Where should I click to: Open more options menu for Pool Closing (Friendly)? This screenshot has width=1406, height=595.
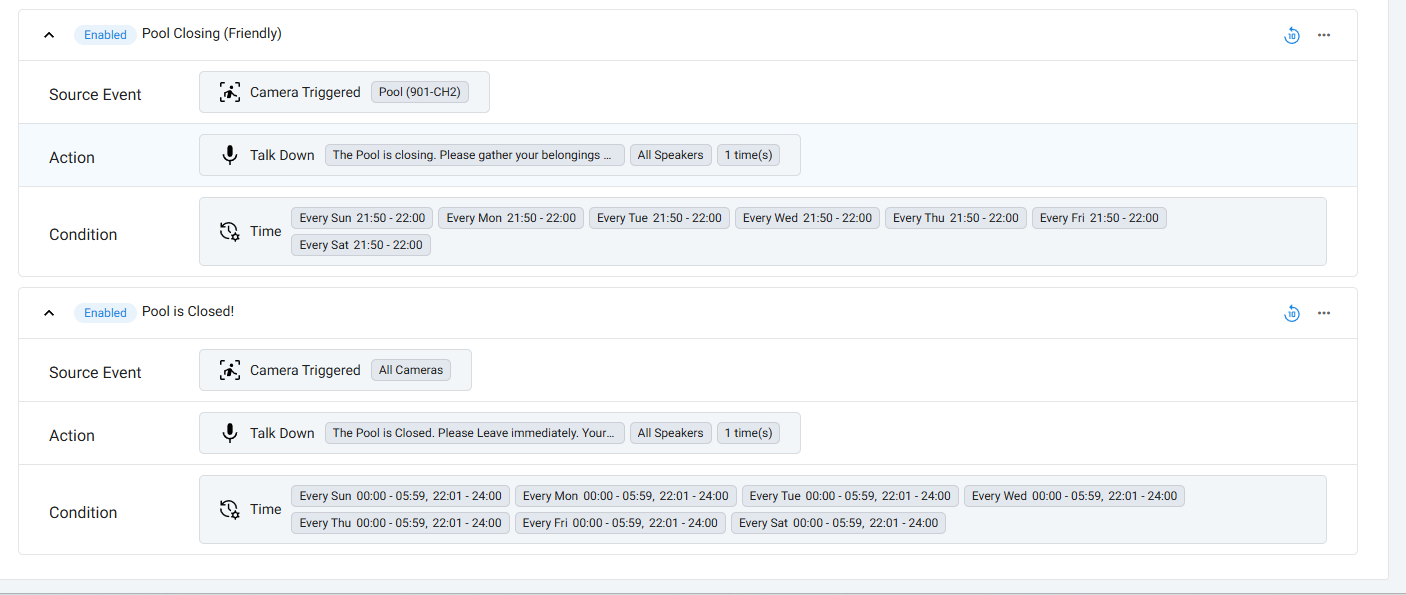tap(1324, 35)
